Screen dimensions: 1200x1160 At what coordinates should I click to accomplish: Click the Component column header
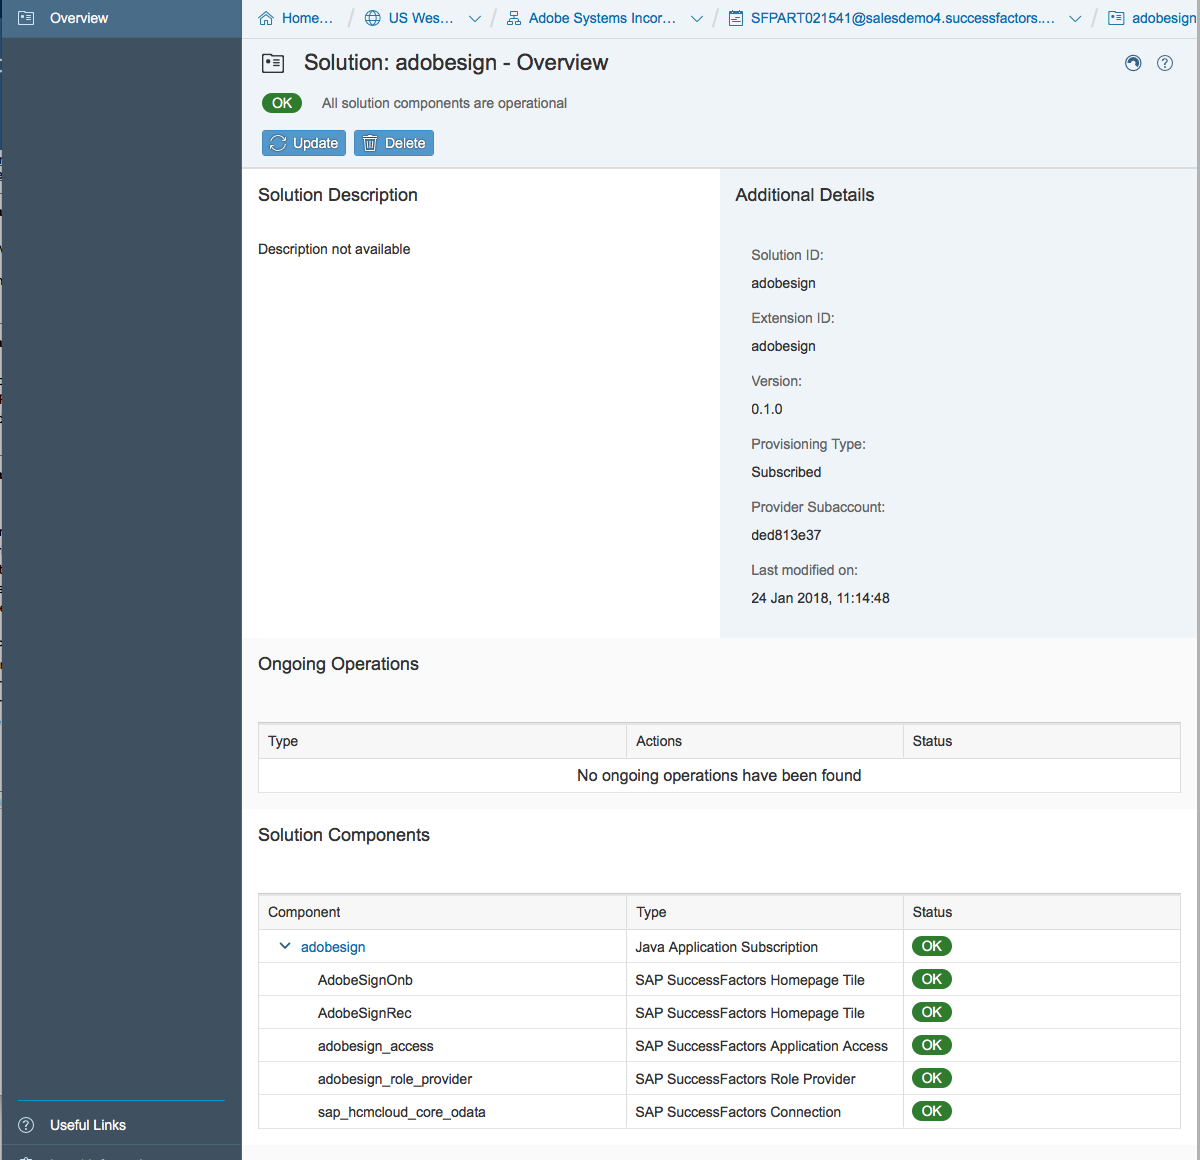442,912
